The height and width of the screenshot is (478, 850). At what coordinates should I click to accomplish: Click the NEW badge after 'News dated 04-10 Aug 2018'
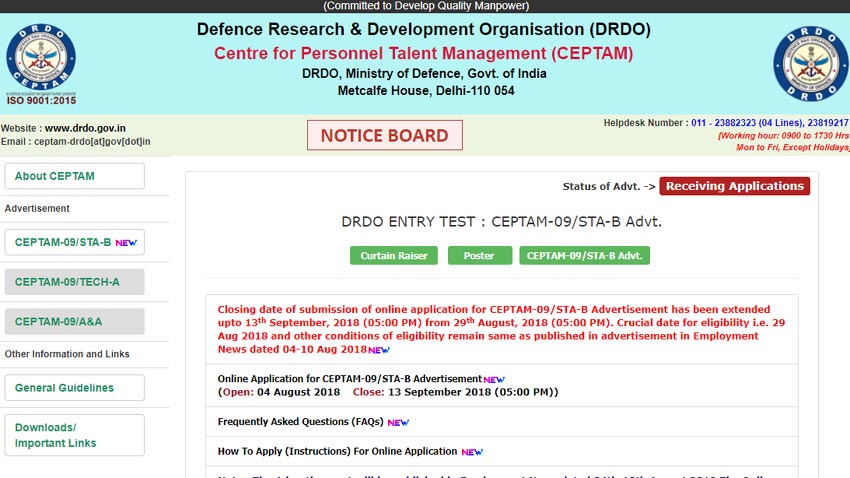click(379, 350)
